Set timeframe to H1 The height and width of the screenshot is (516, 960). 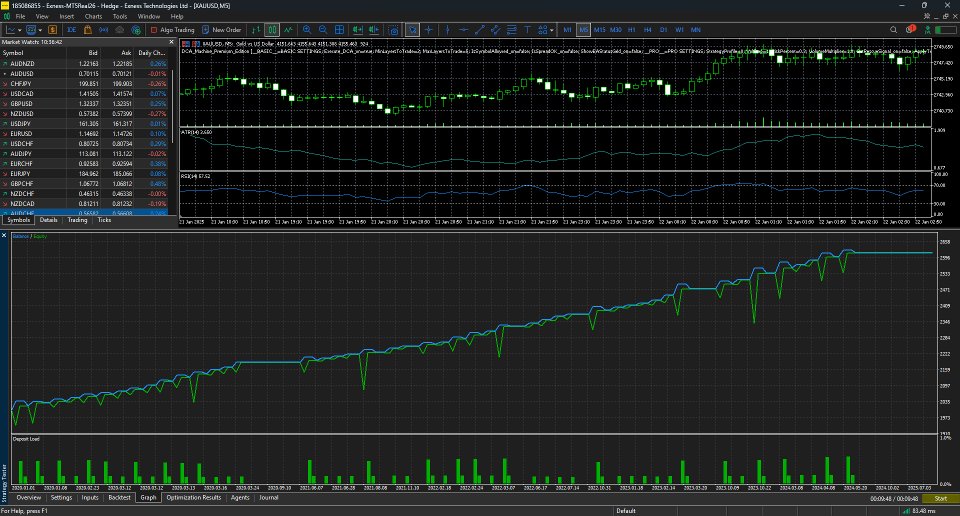point(631,29)
